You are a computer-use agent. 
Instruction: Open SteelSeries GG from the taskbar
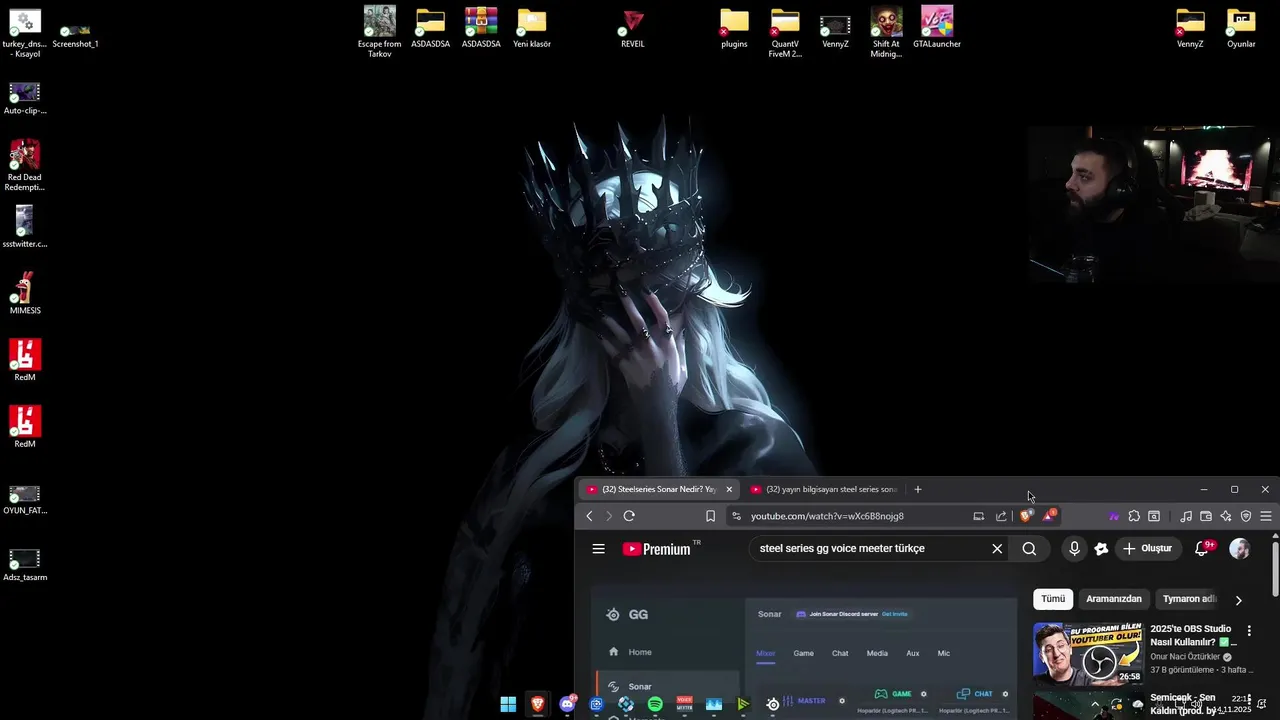click(773, 704)
